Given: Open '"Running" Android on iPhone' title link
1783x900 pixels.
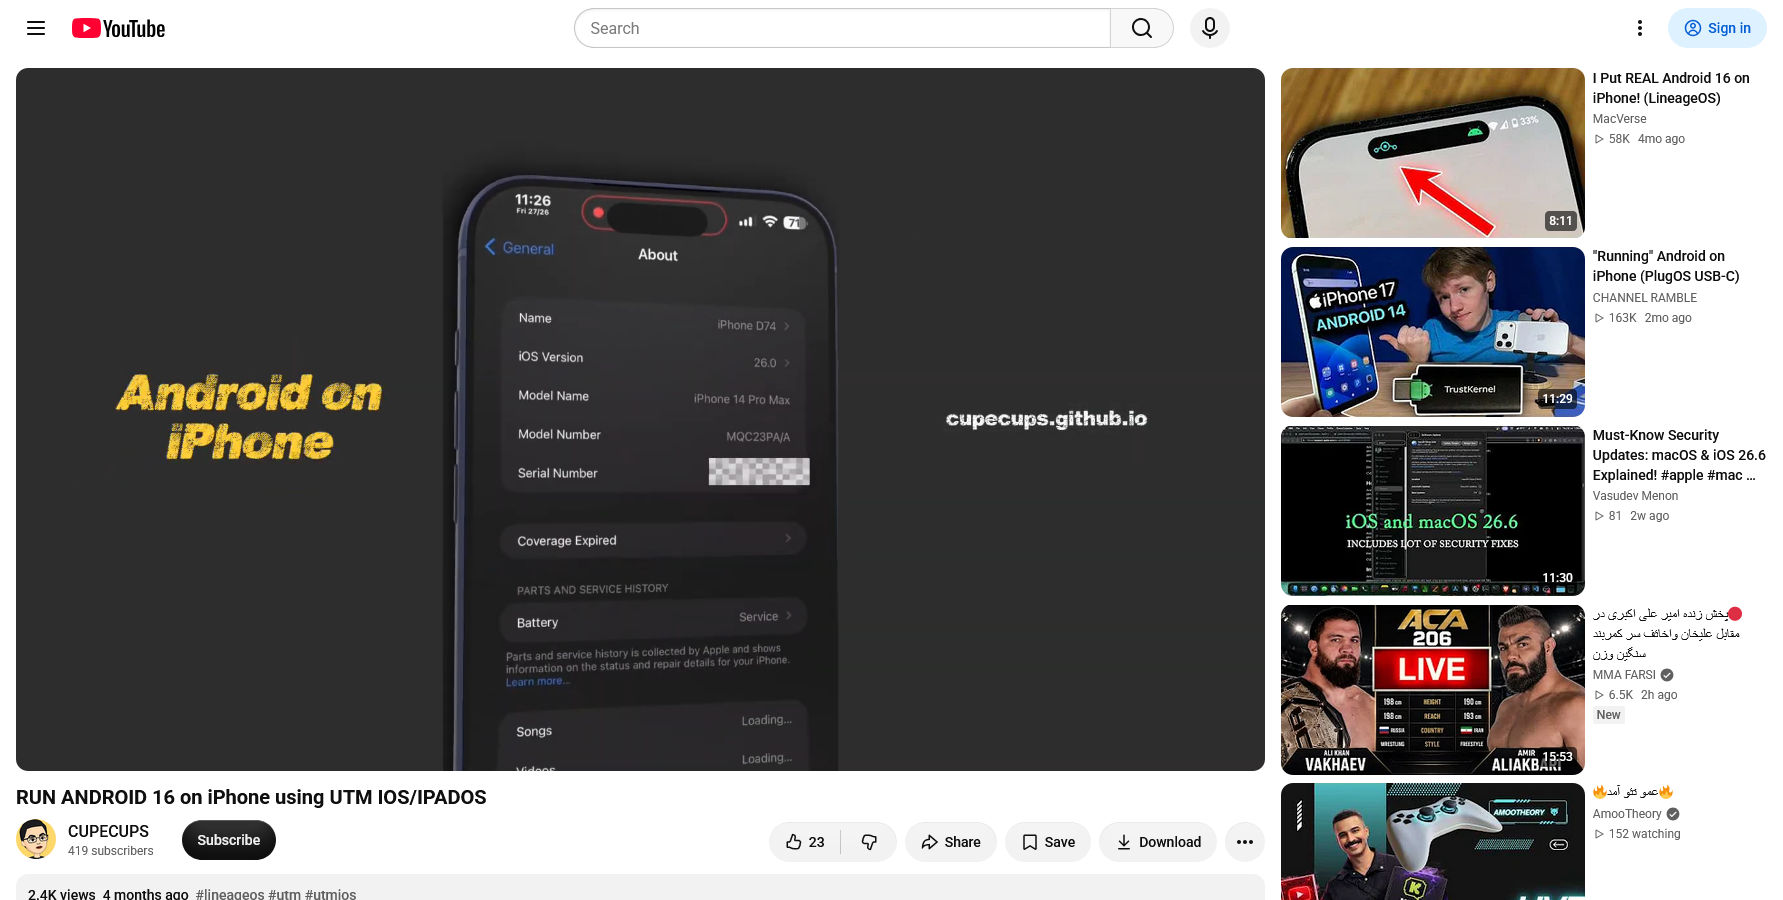Looking at the screenshot, I should (x=1666, y=266).
